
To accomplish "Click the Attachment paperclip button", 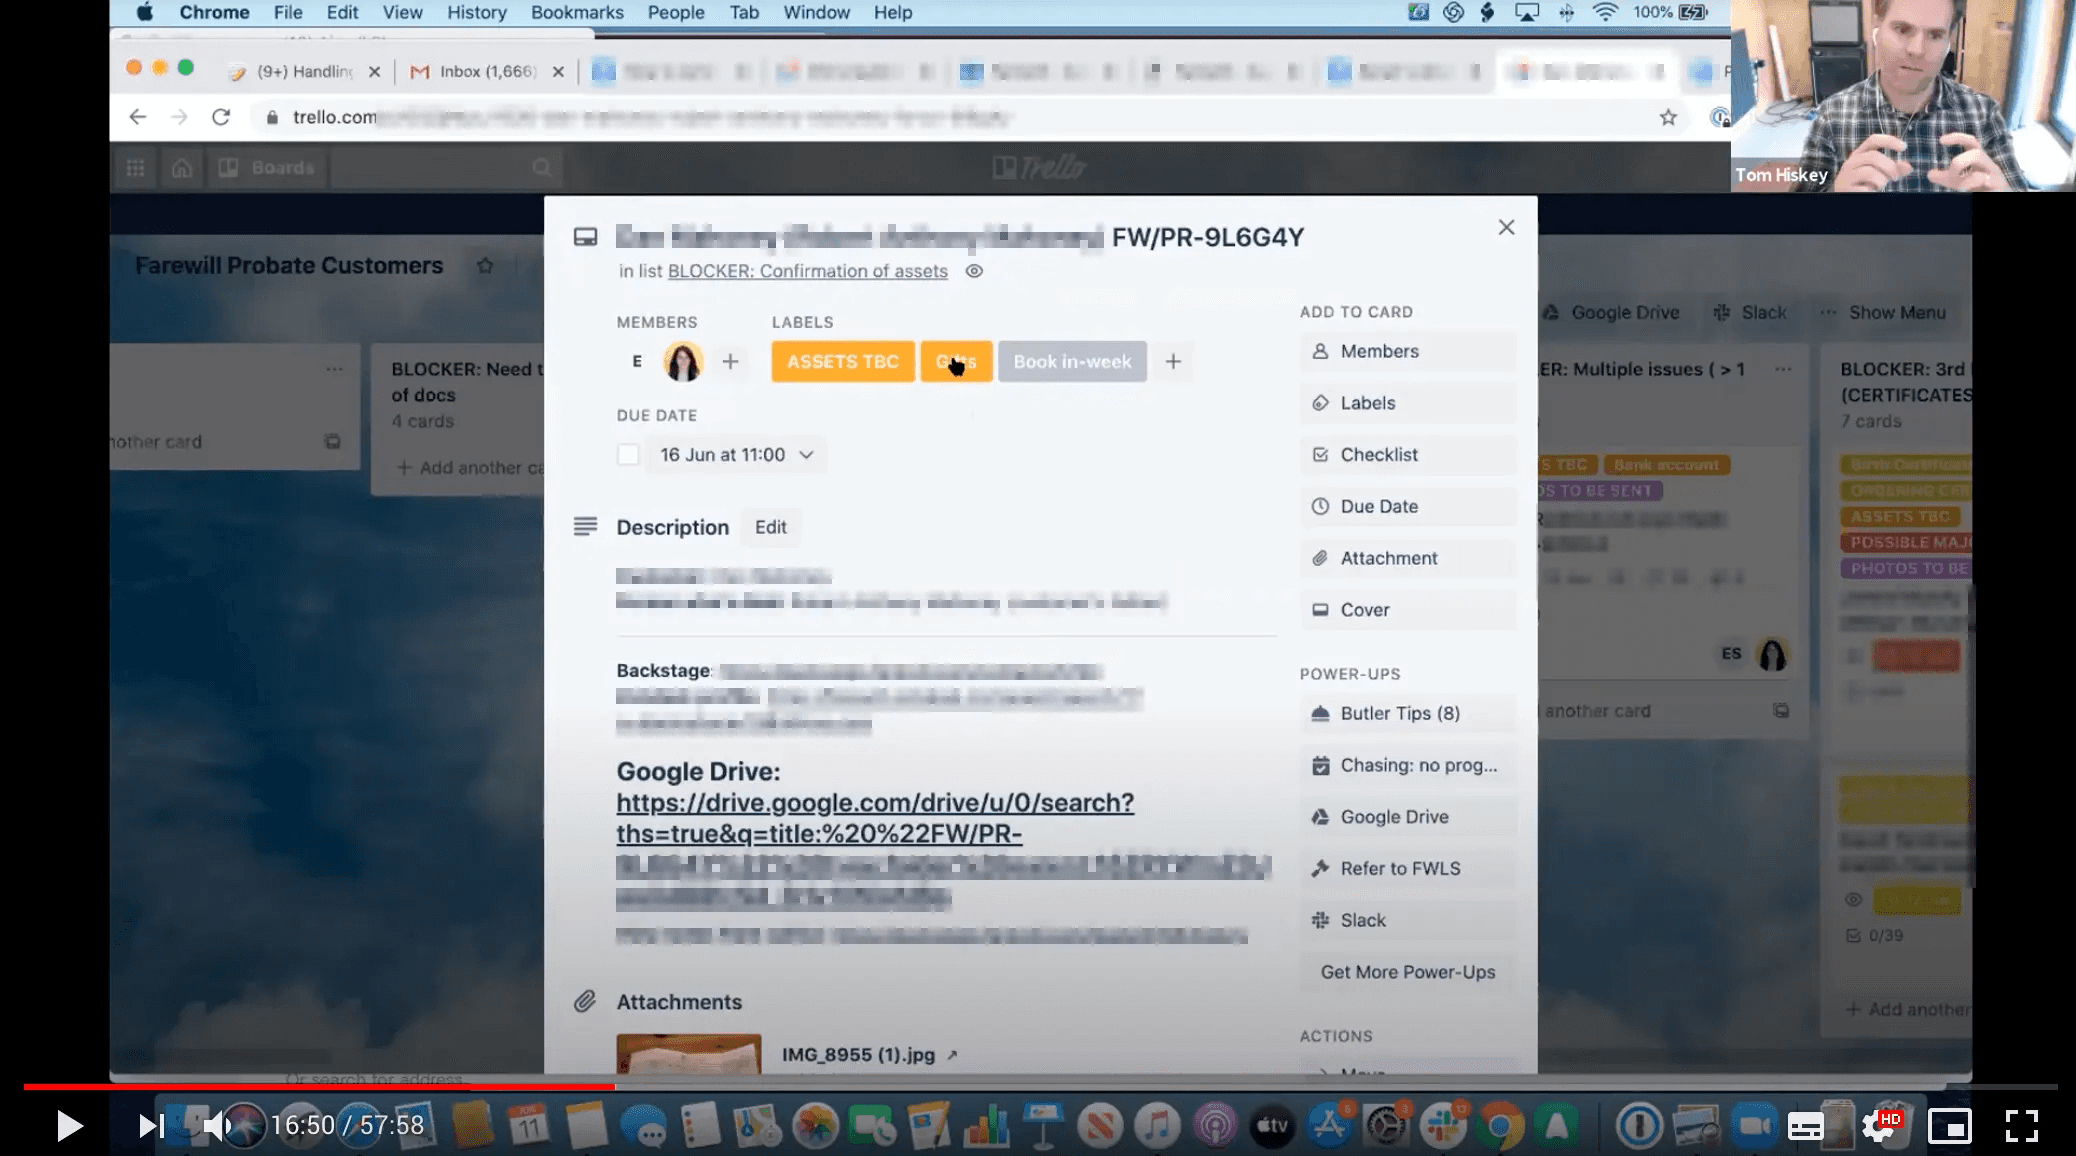I will 1408,558.
